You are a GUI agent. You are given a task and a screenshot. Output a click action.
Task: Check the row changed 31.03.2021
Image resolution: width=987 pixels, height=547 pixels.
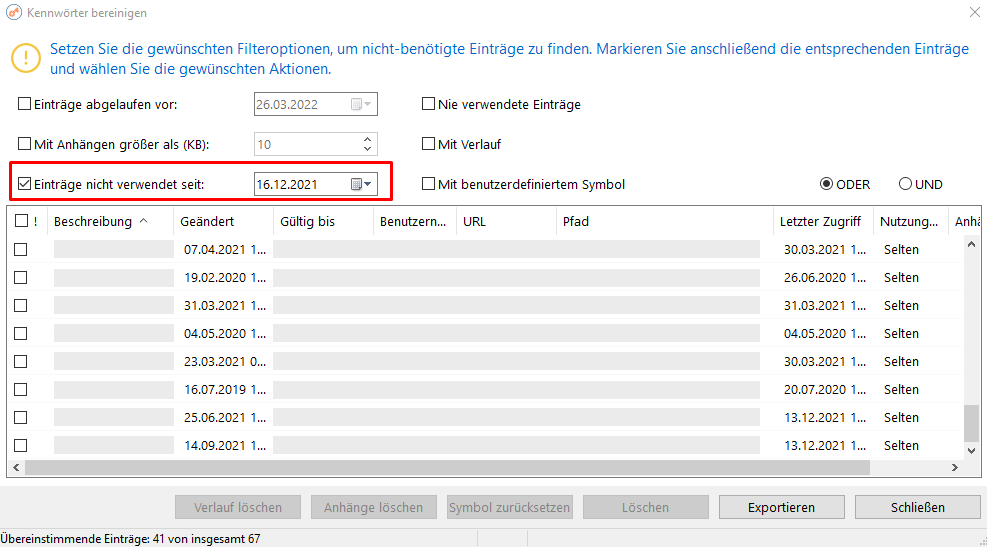coord(21,305)
